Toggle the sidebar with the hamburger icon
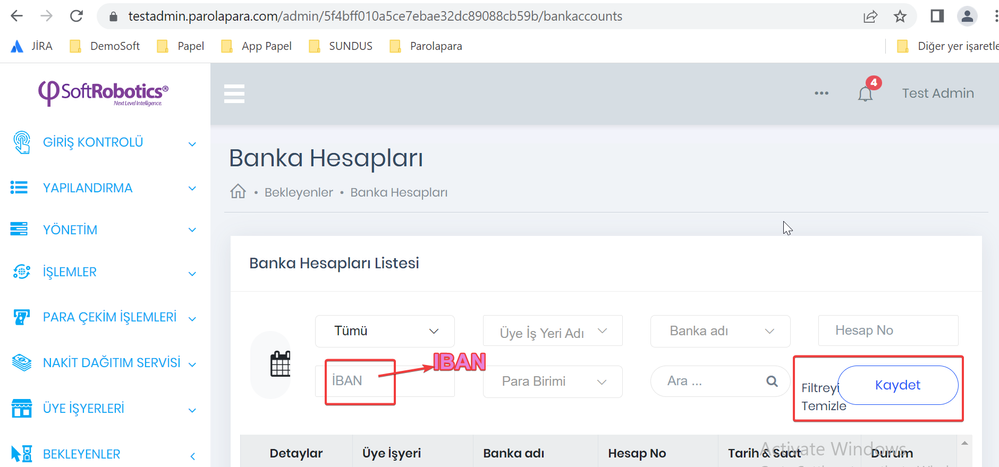The width and height of the screenshot is (999, 467). point(234,94)
